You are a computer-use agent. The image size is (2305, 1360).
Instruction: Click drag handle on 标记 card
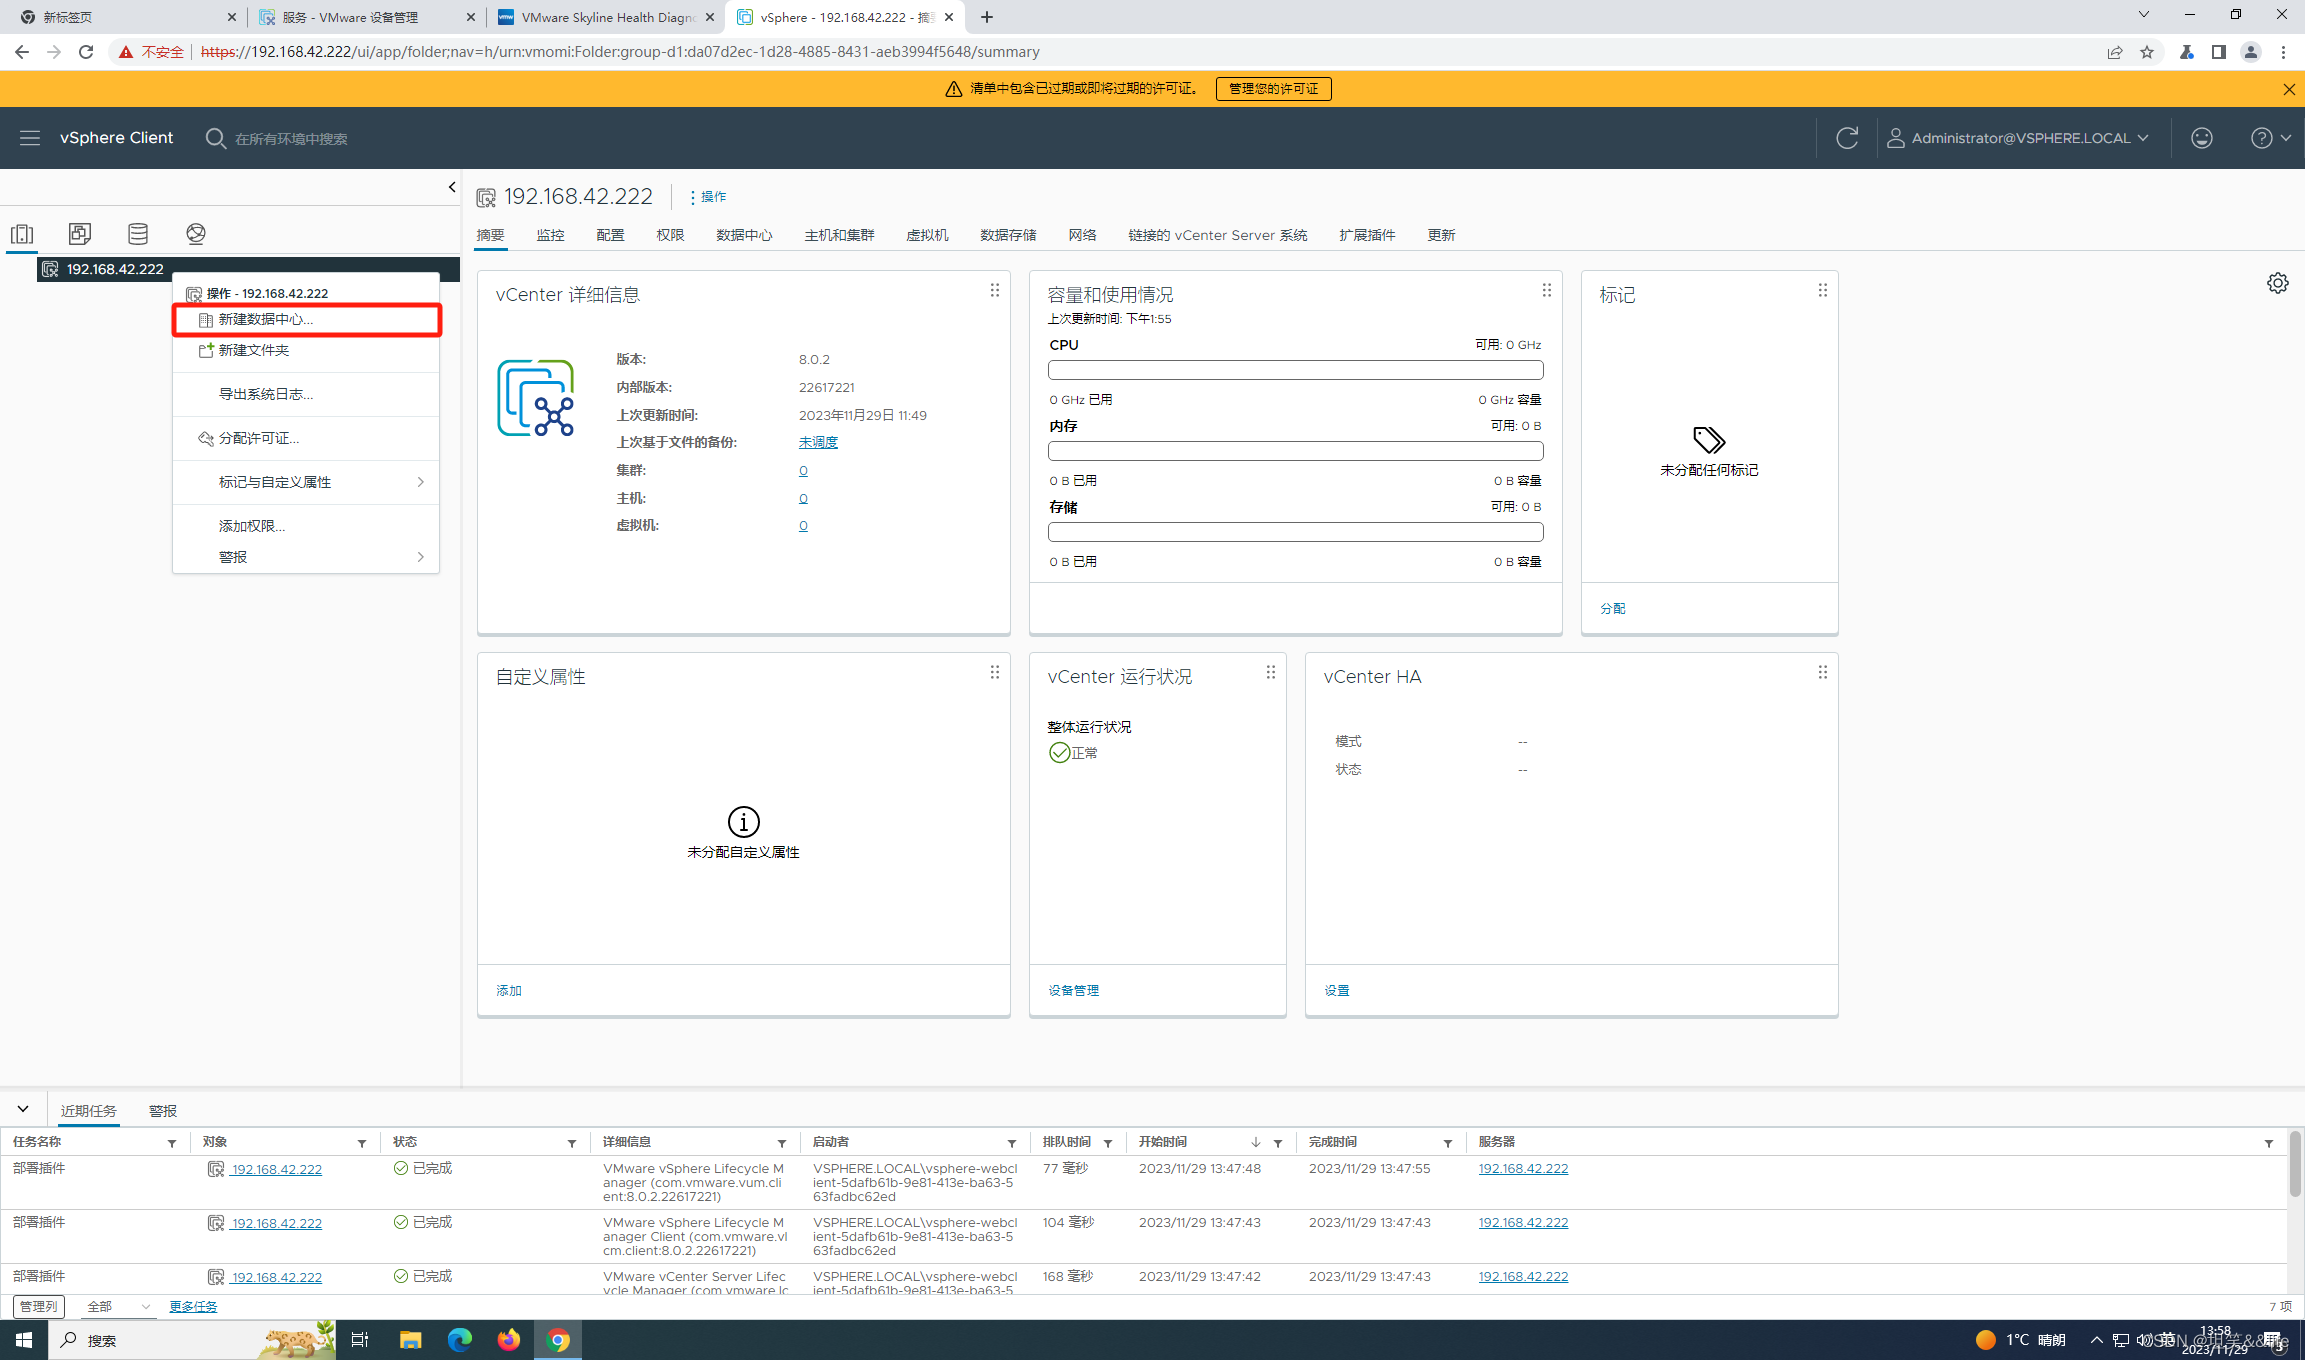tap(1822, 290)
